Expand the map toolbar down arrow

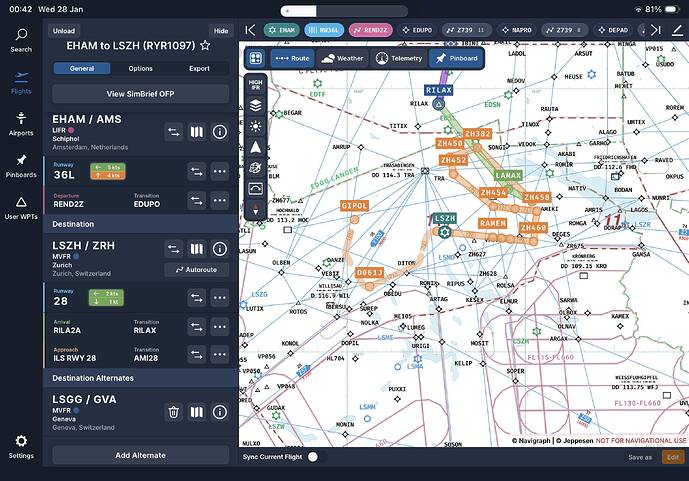pyautogui.click(x=256, y=210)
